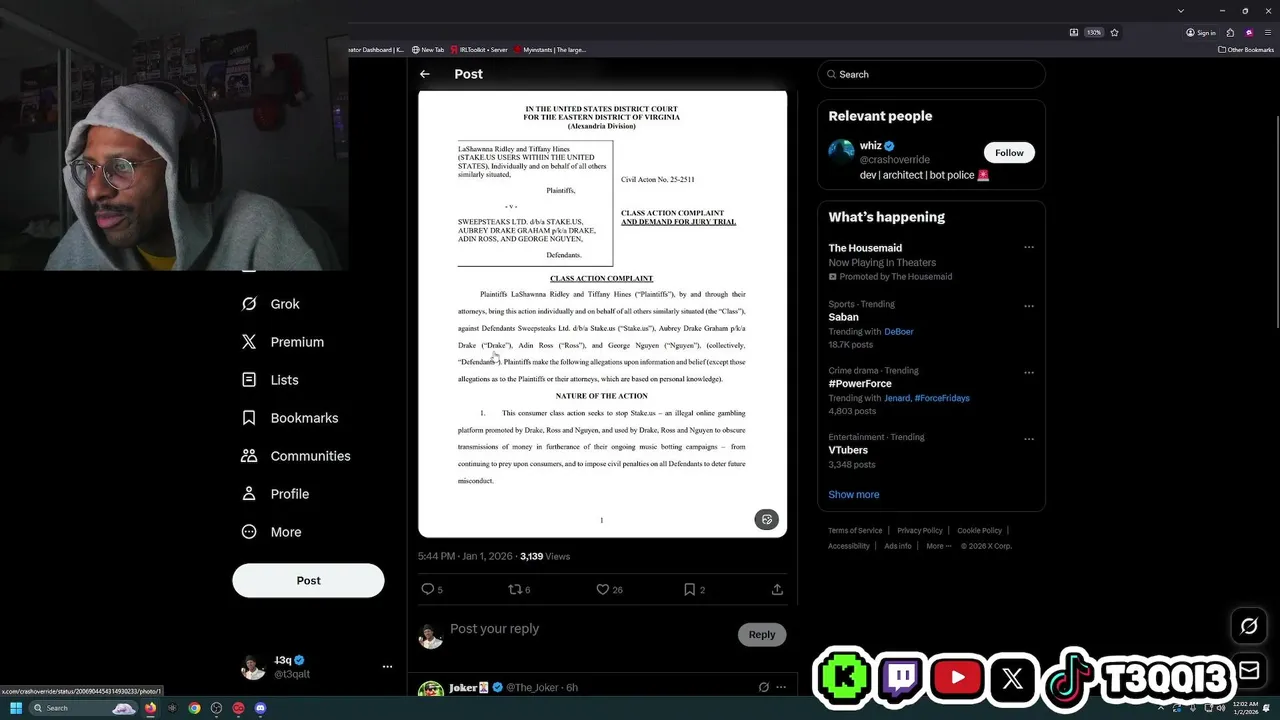
Task: Open The Housemaid trending item
Action: (x=865, y=248)
